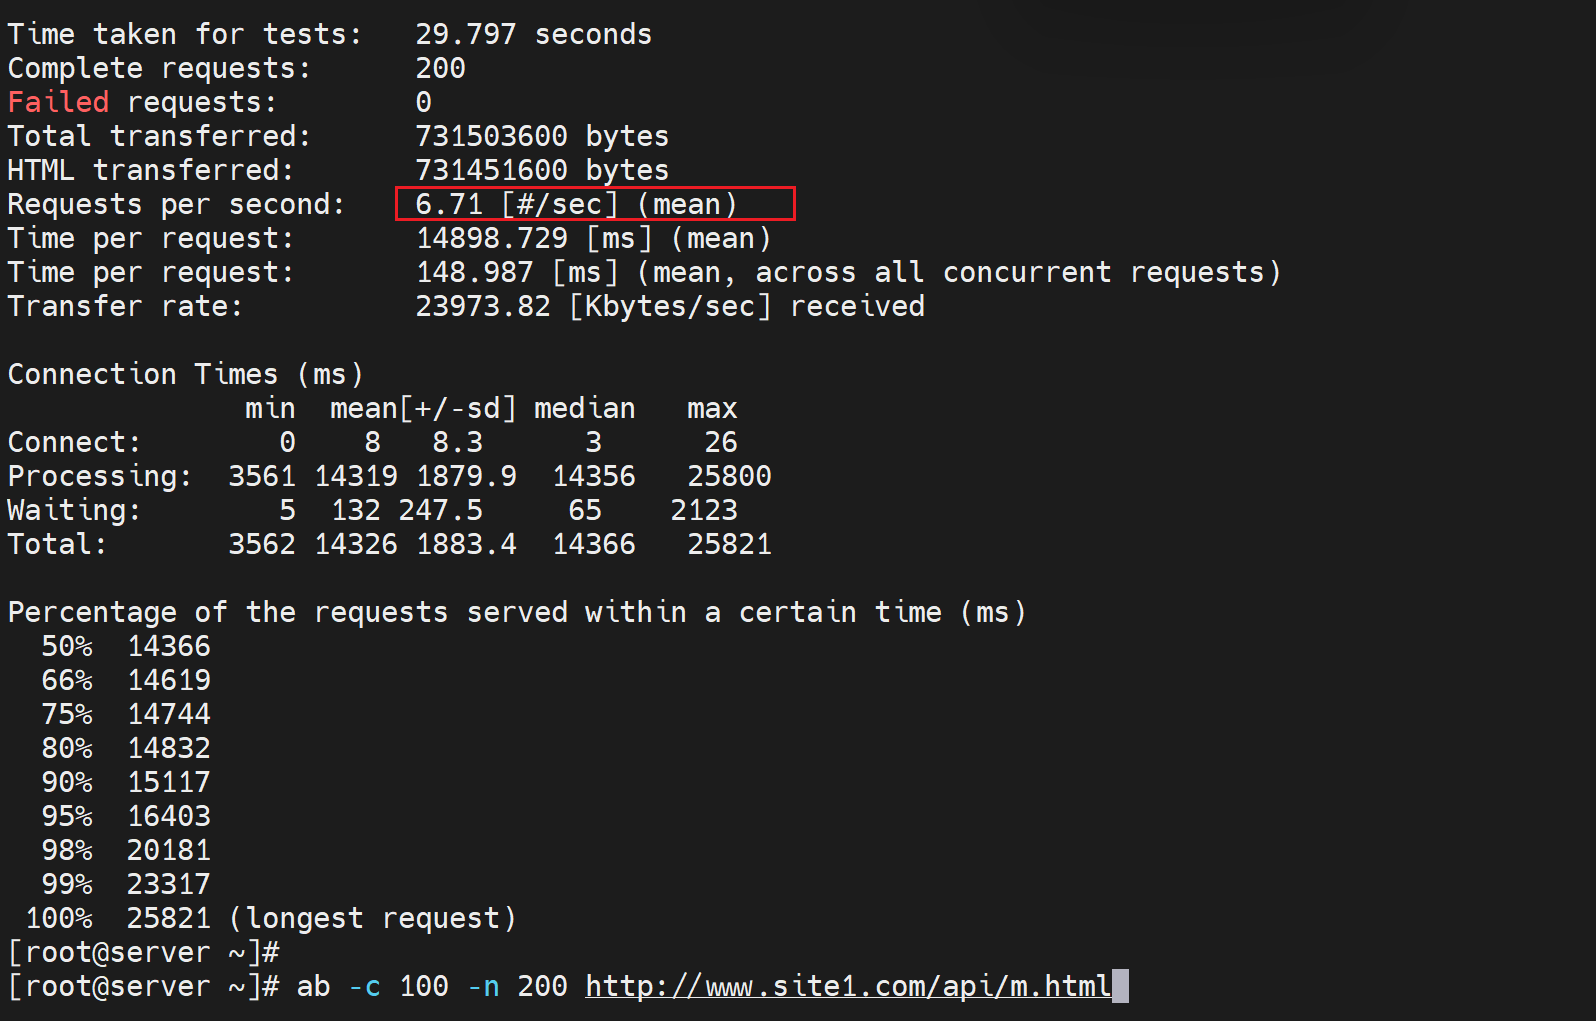Click the '-c' option in the command

point(364,987)
